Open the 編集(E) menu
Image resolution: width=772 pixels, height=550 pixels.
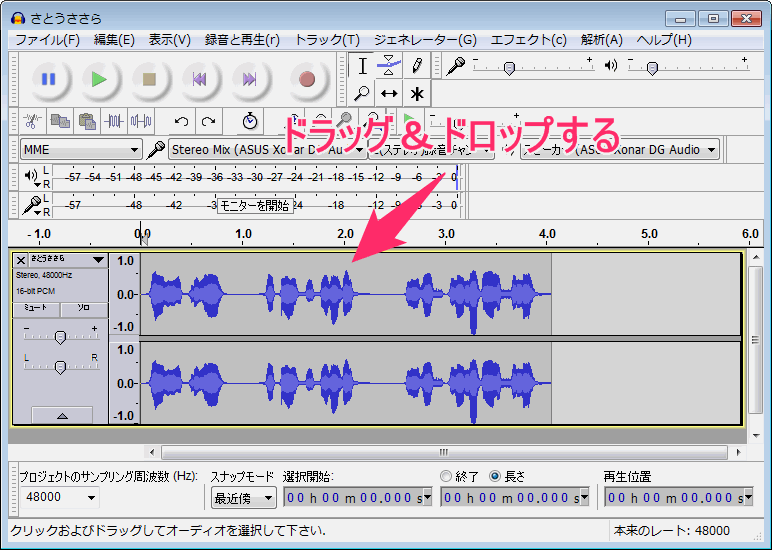pyautogui.click(x=114, y=40)
